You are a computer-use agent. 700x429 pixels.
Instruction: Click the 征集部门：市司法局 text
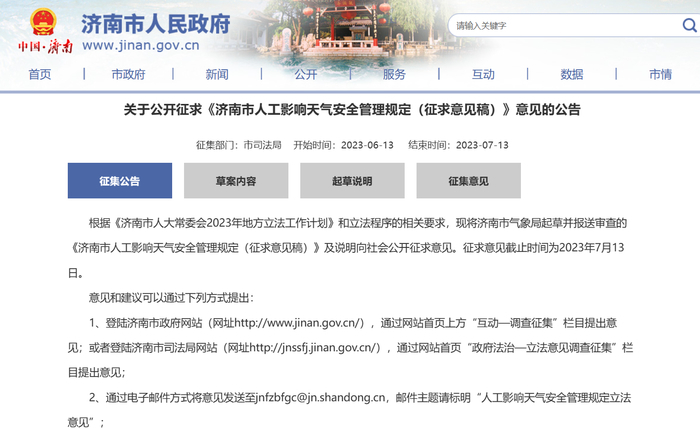[239, 145]
